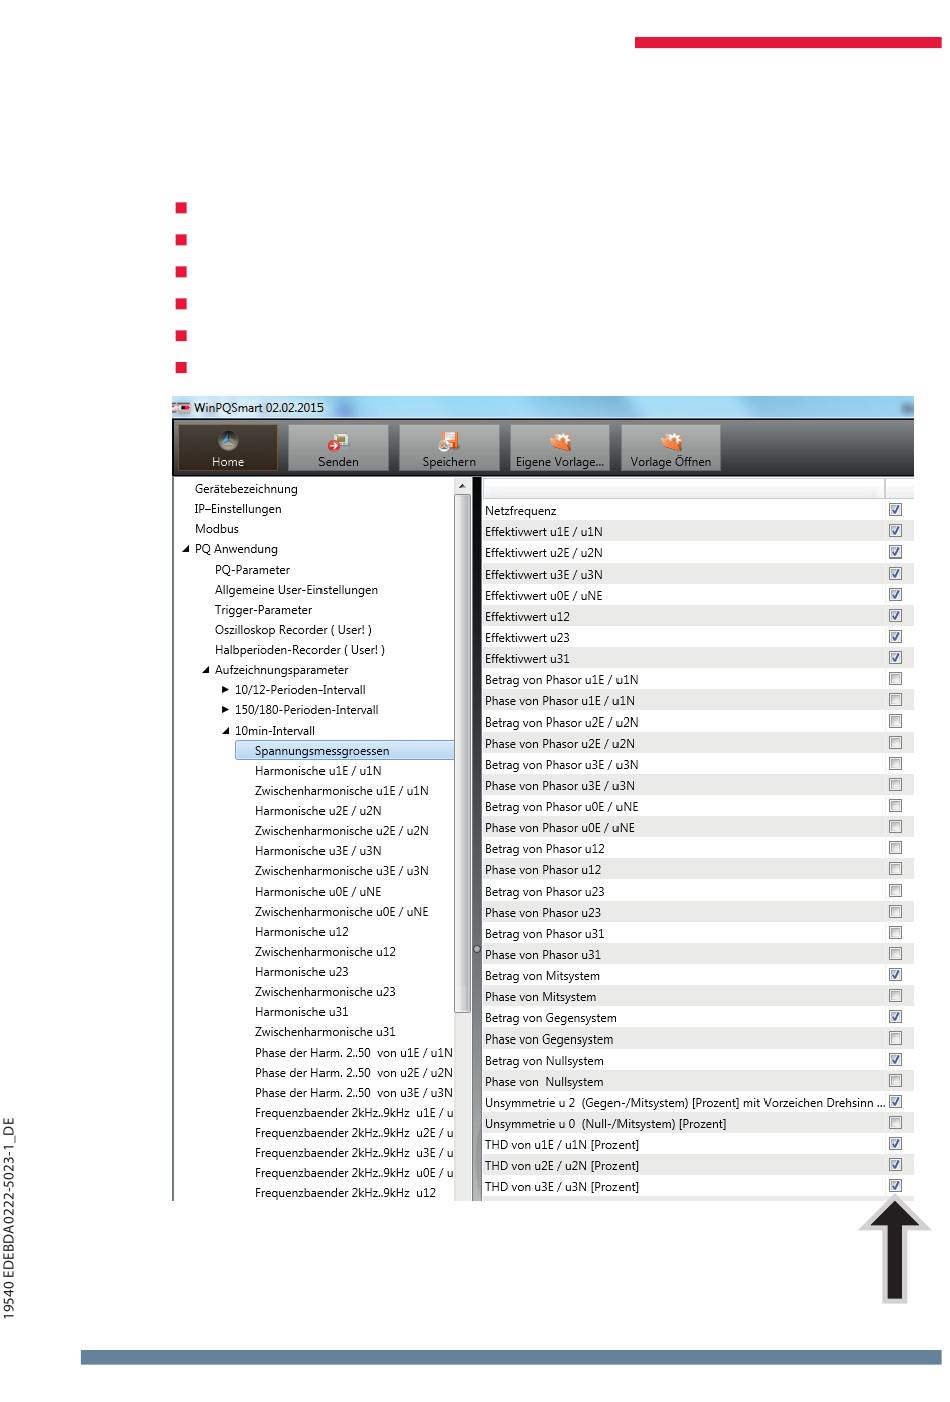
Task: Click the WinPQSmart title bar app icon
Action: 181,408
